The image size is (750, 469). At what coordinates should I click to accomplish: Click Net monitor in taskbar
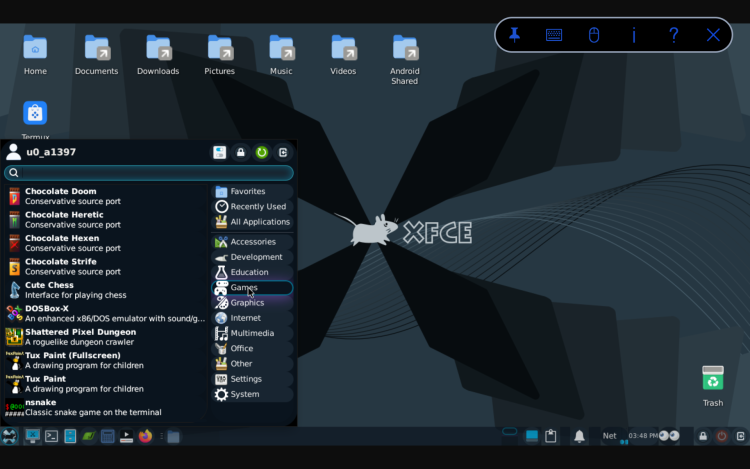pyautogui.click(x=610, y=436)
